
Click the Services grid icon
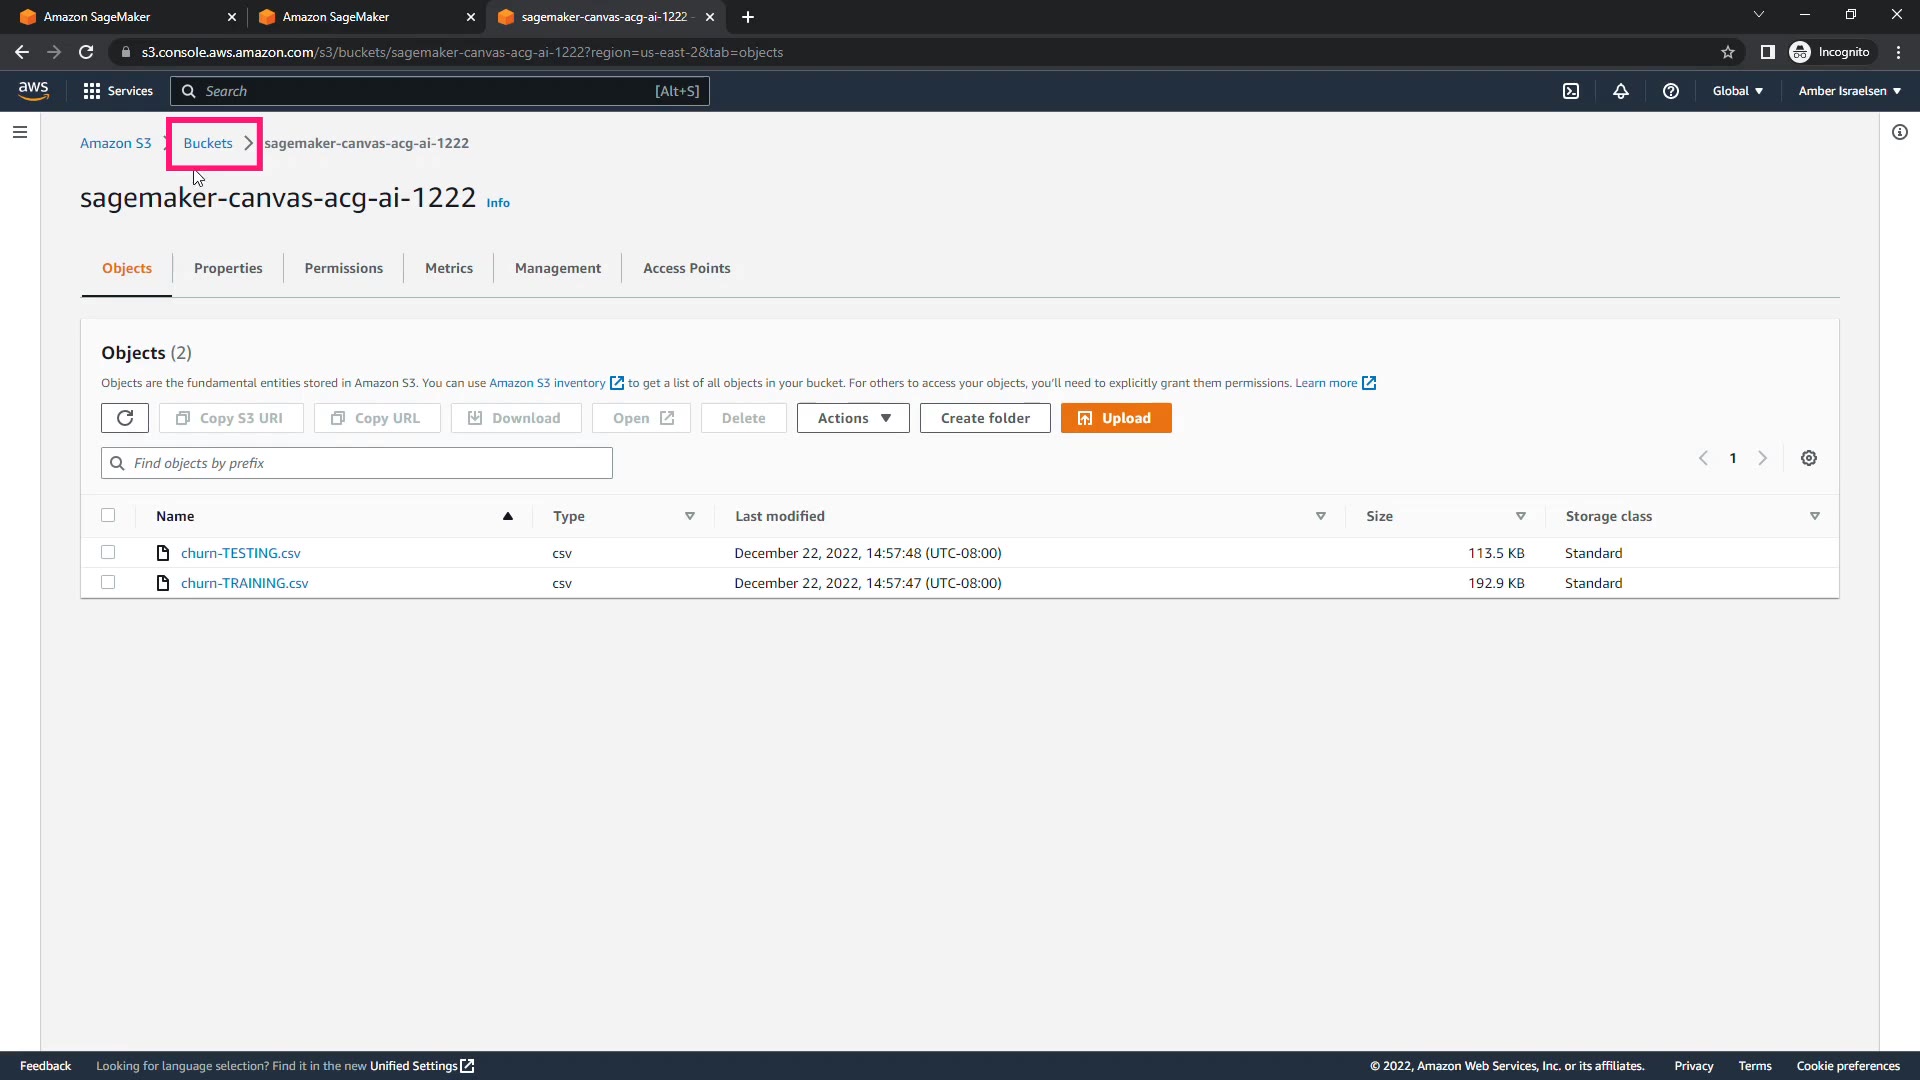click(92, 91)
